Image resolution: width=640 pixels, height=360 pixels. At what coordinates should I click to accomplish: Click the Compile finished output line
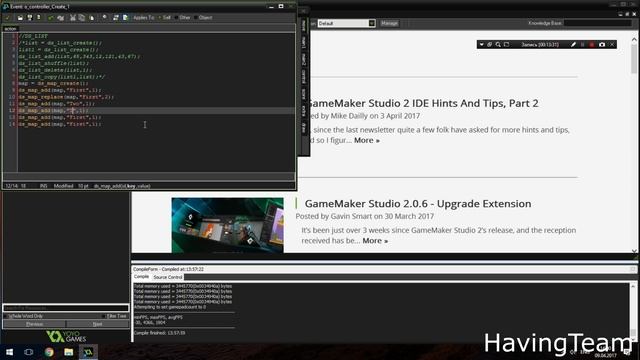pos(160,333)
